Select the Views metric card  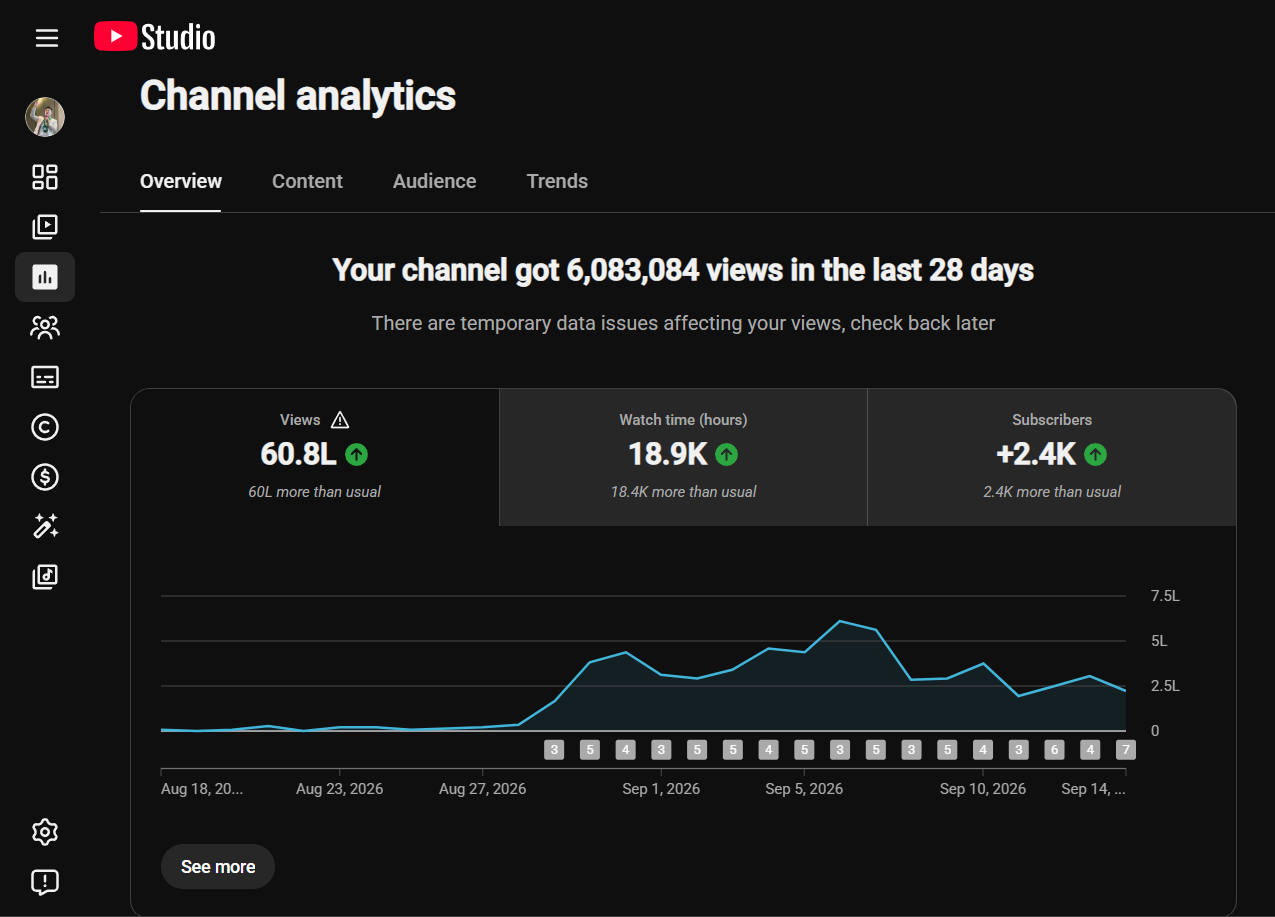pos(315,457)
